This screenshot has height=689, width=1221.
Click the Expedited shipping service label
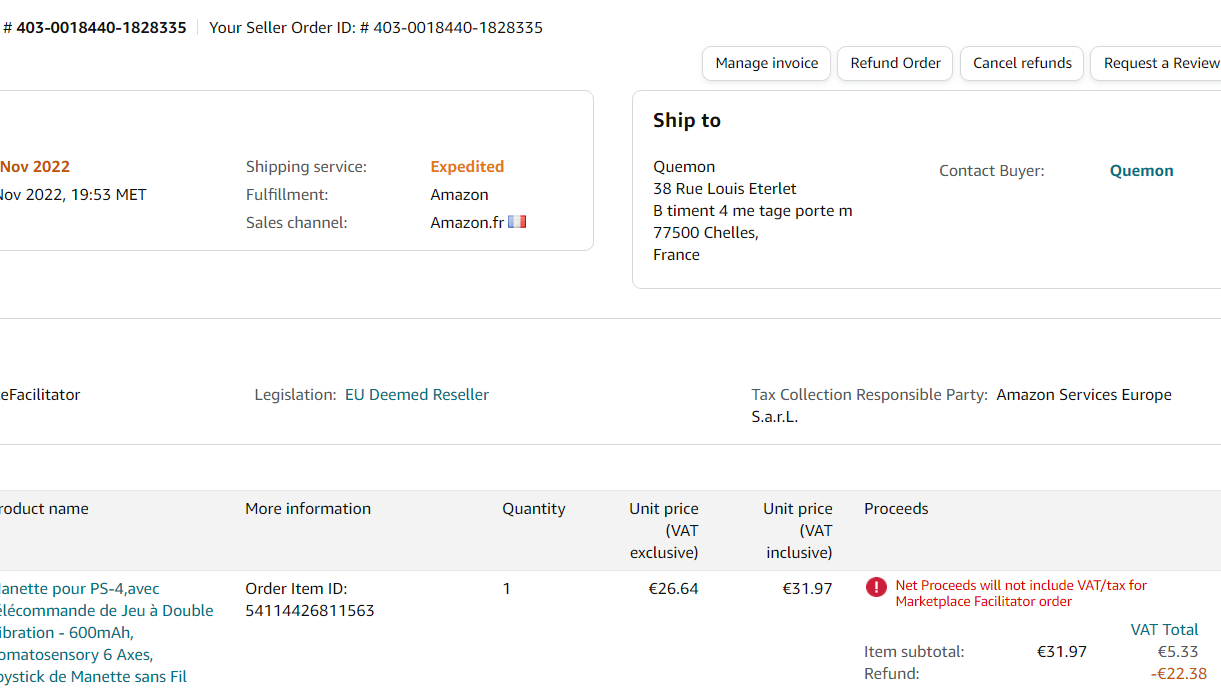pos(467,167)
